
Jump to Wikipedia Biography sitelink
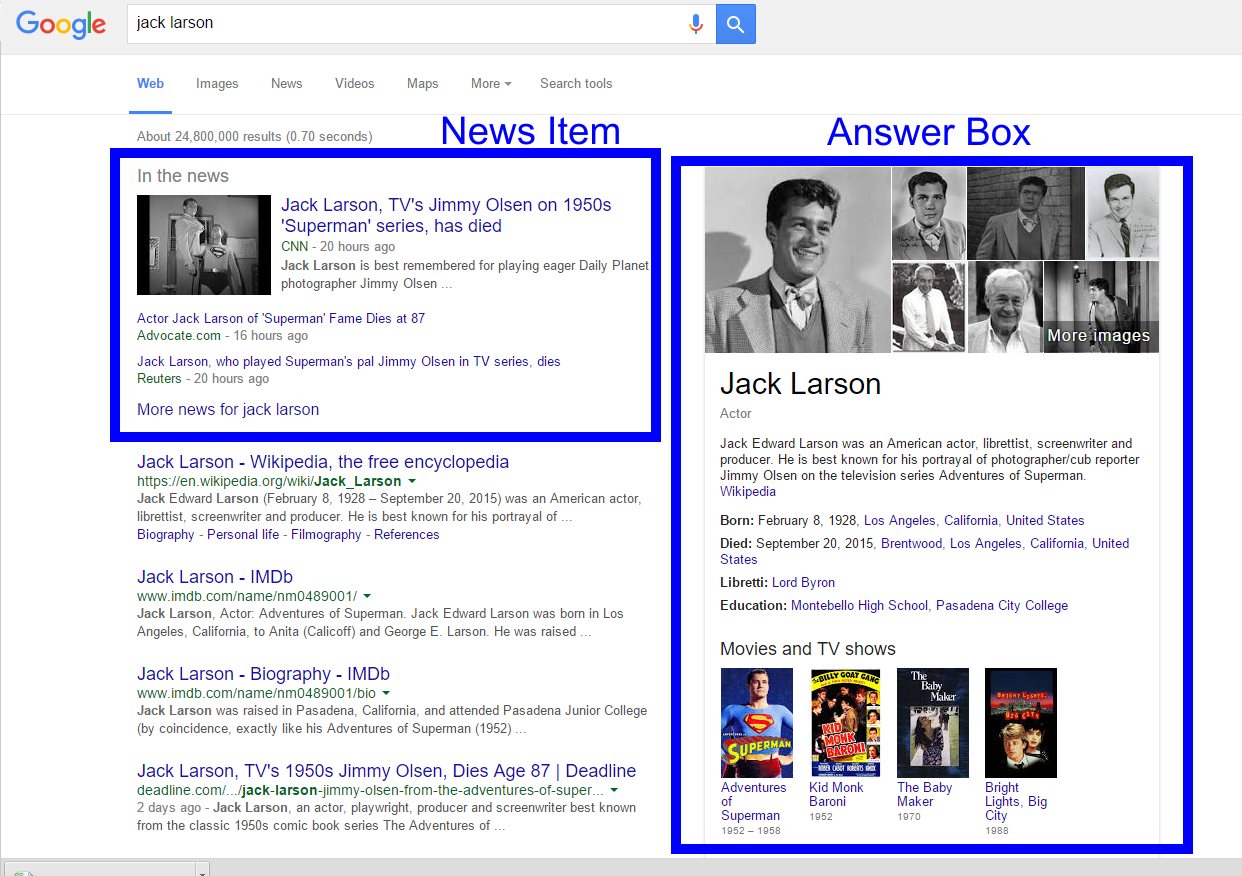click(166, 534)
